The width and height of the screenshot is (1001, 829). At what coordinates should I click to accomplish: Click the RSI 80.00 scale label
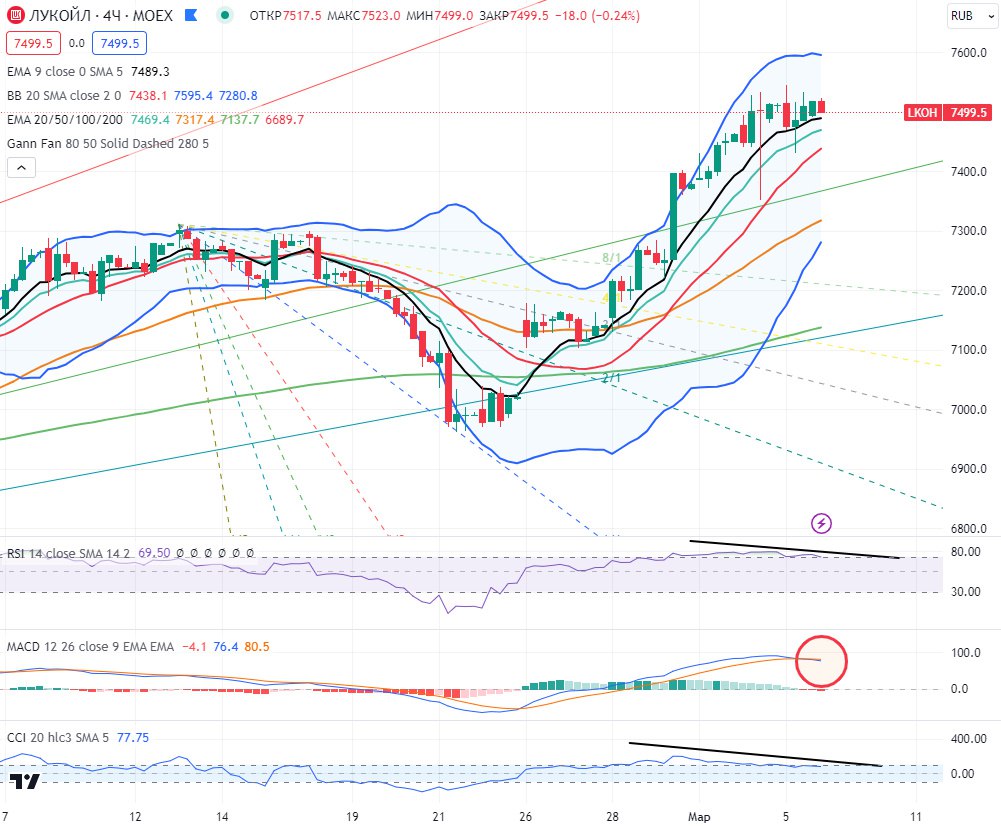tap(965, 552)
